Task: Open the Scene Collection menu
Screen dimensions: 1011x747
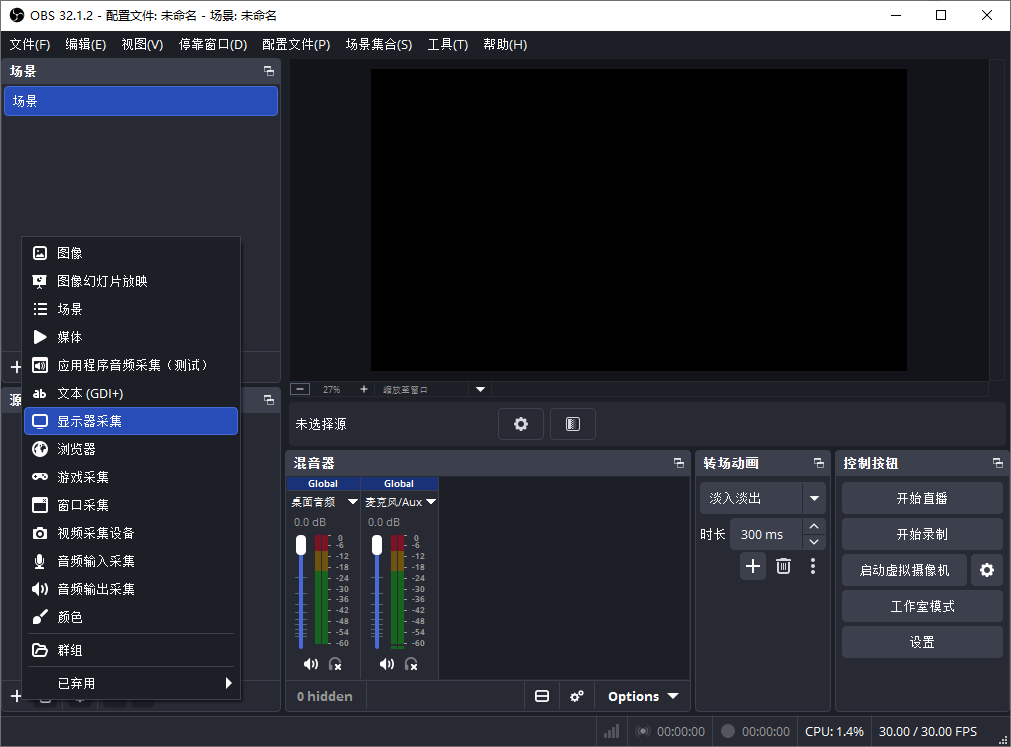Action: [x=378, y=44]
